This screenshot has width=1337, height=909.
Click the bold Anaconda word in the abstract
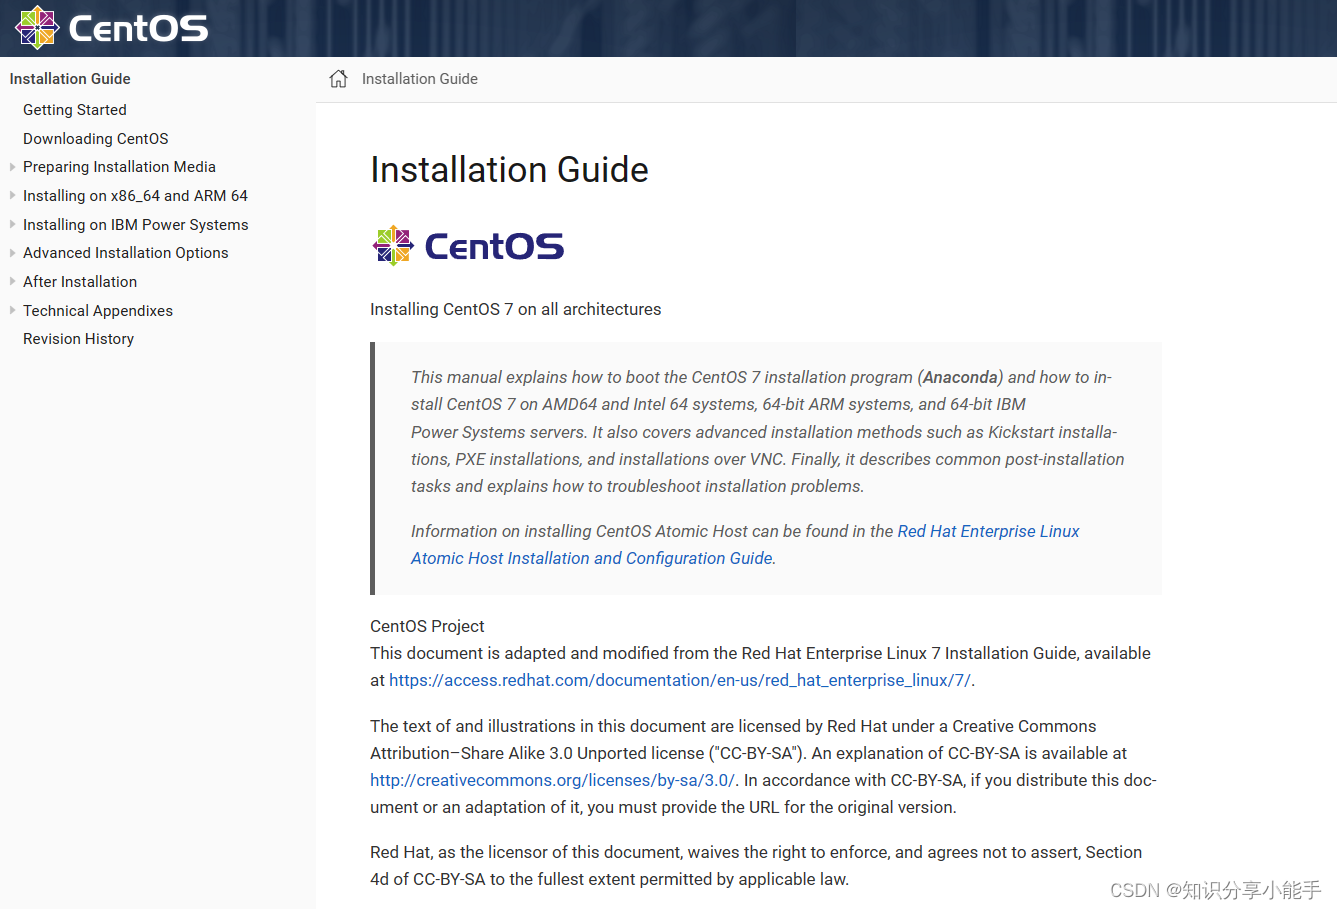click(x=960, y=377)
